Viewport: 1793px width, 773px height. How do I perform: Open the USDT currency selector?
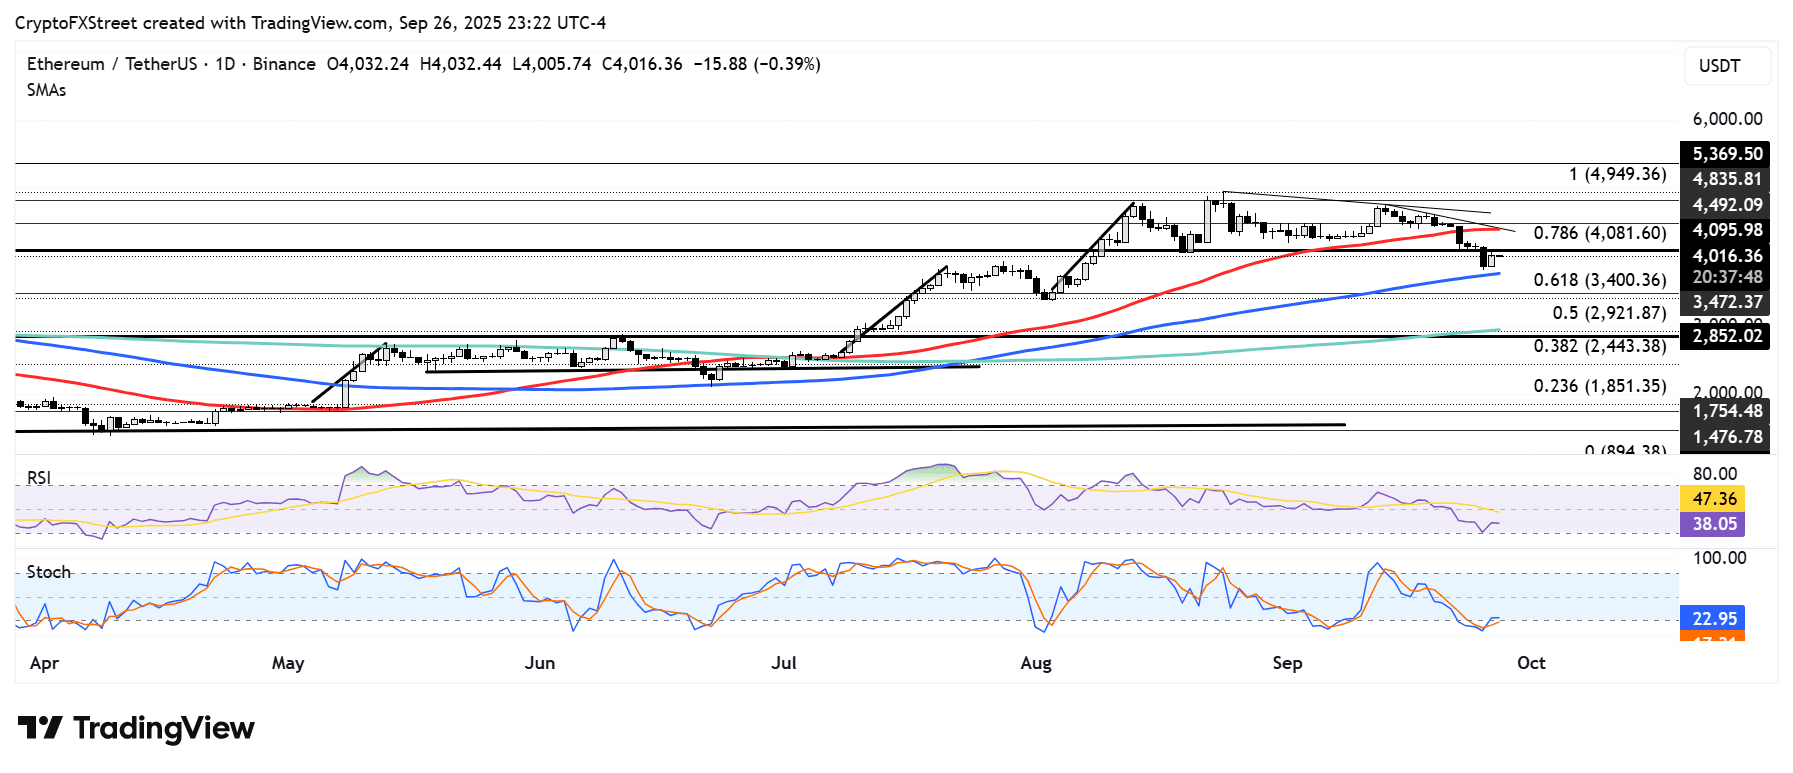pyautogui.click(x=1725, y=66)
